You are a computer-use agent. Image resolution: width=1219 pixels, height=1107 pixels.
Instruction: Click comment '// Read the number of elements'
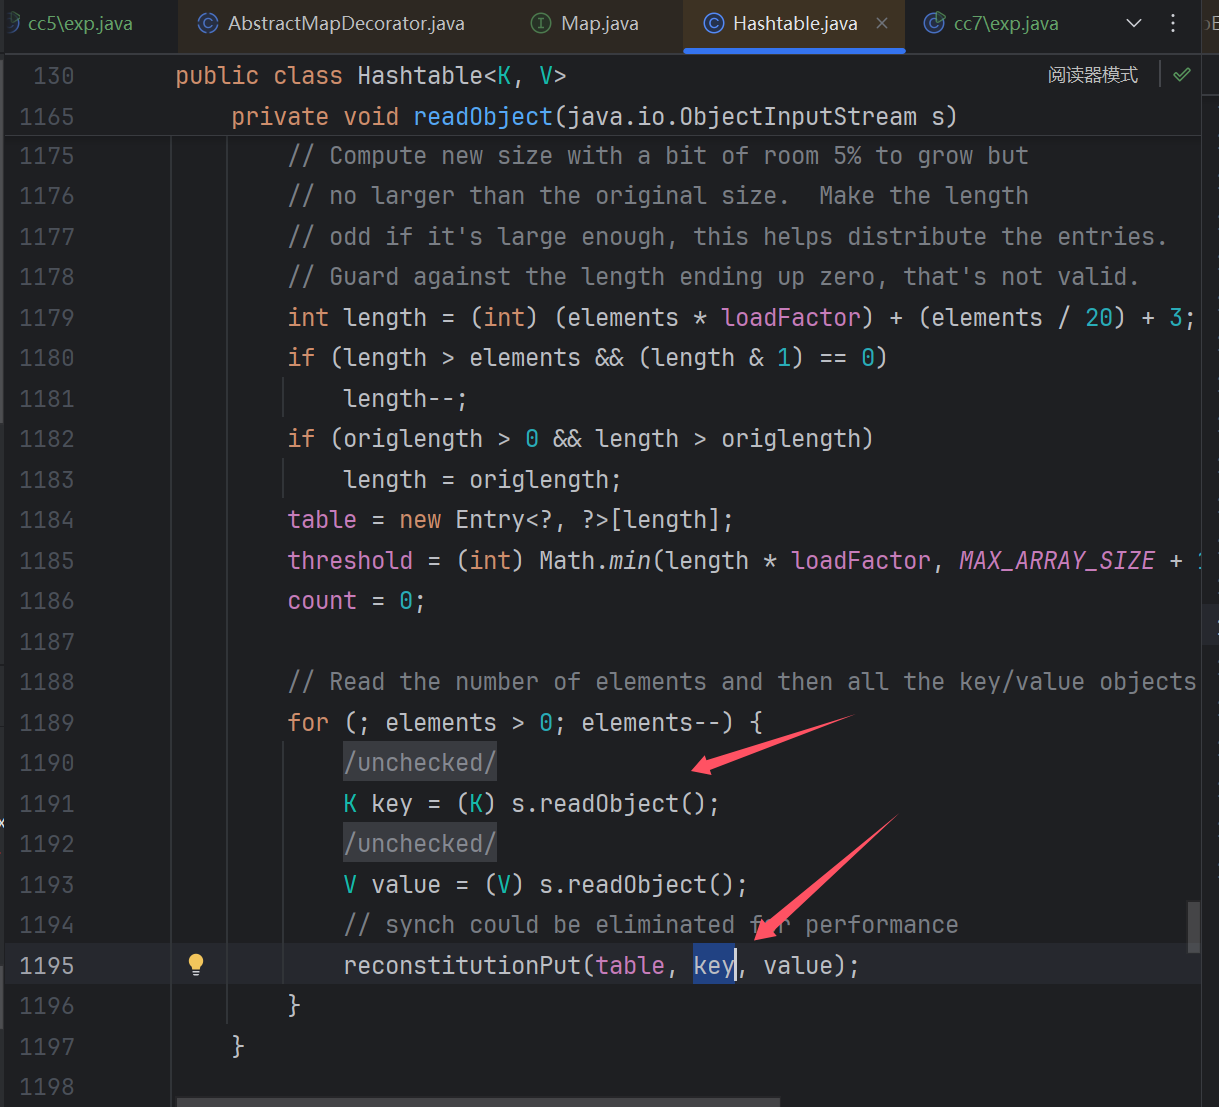[x=497, y=682]
